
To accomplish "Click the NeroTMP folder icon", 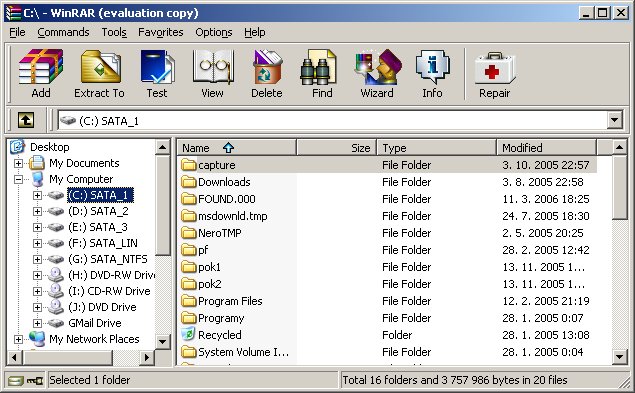I will (188, 233).
